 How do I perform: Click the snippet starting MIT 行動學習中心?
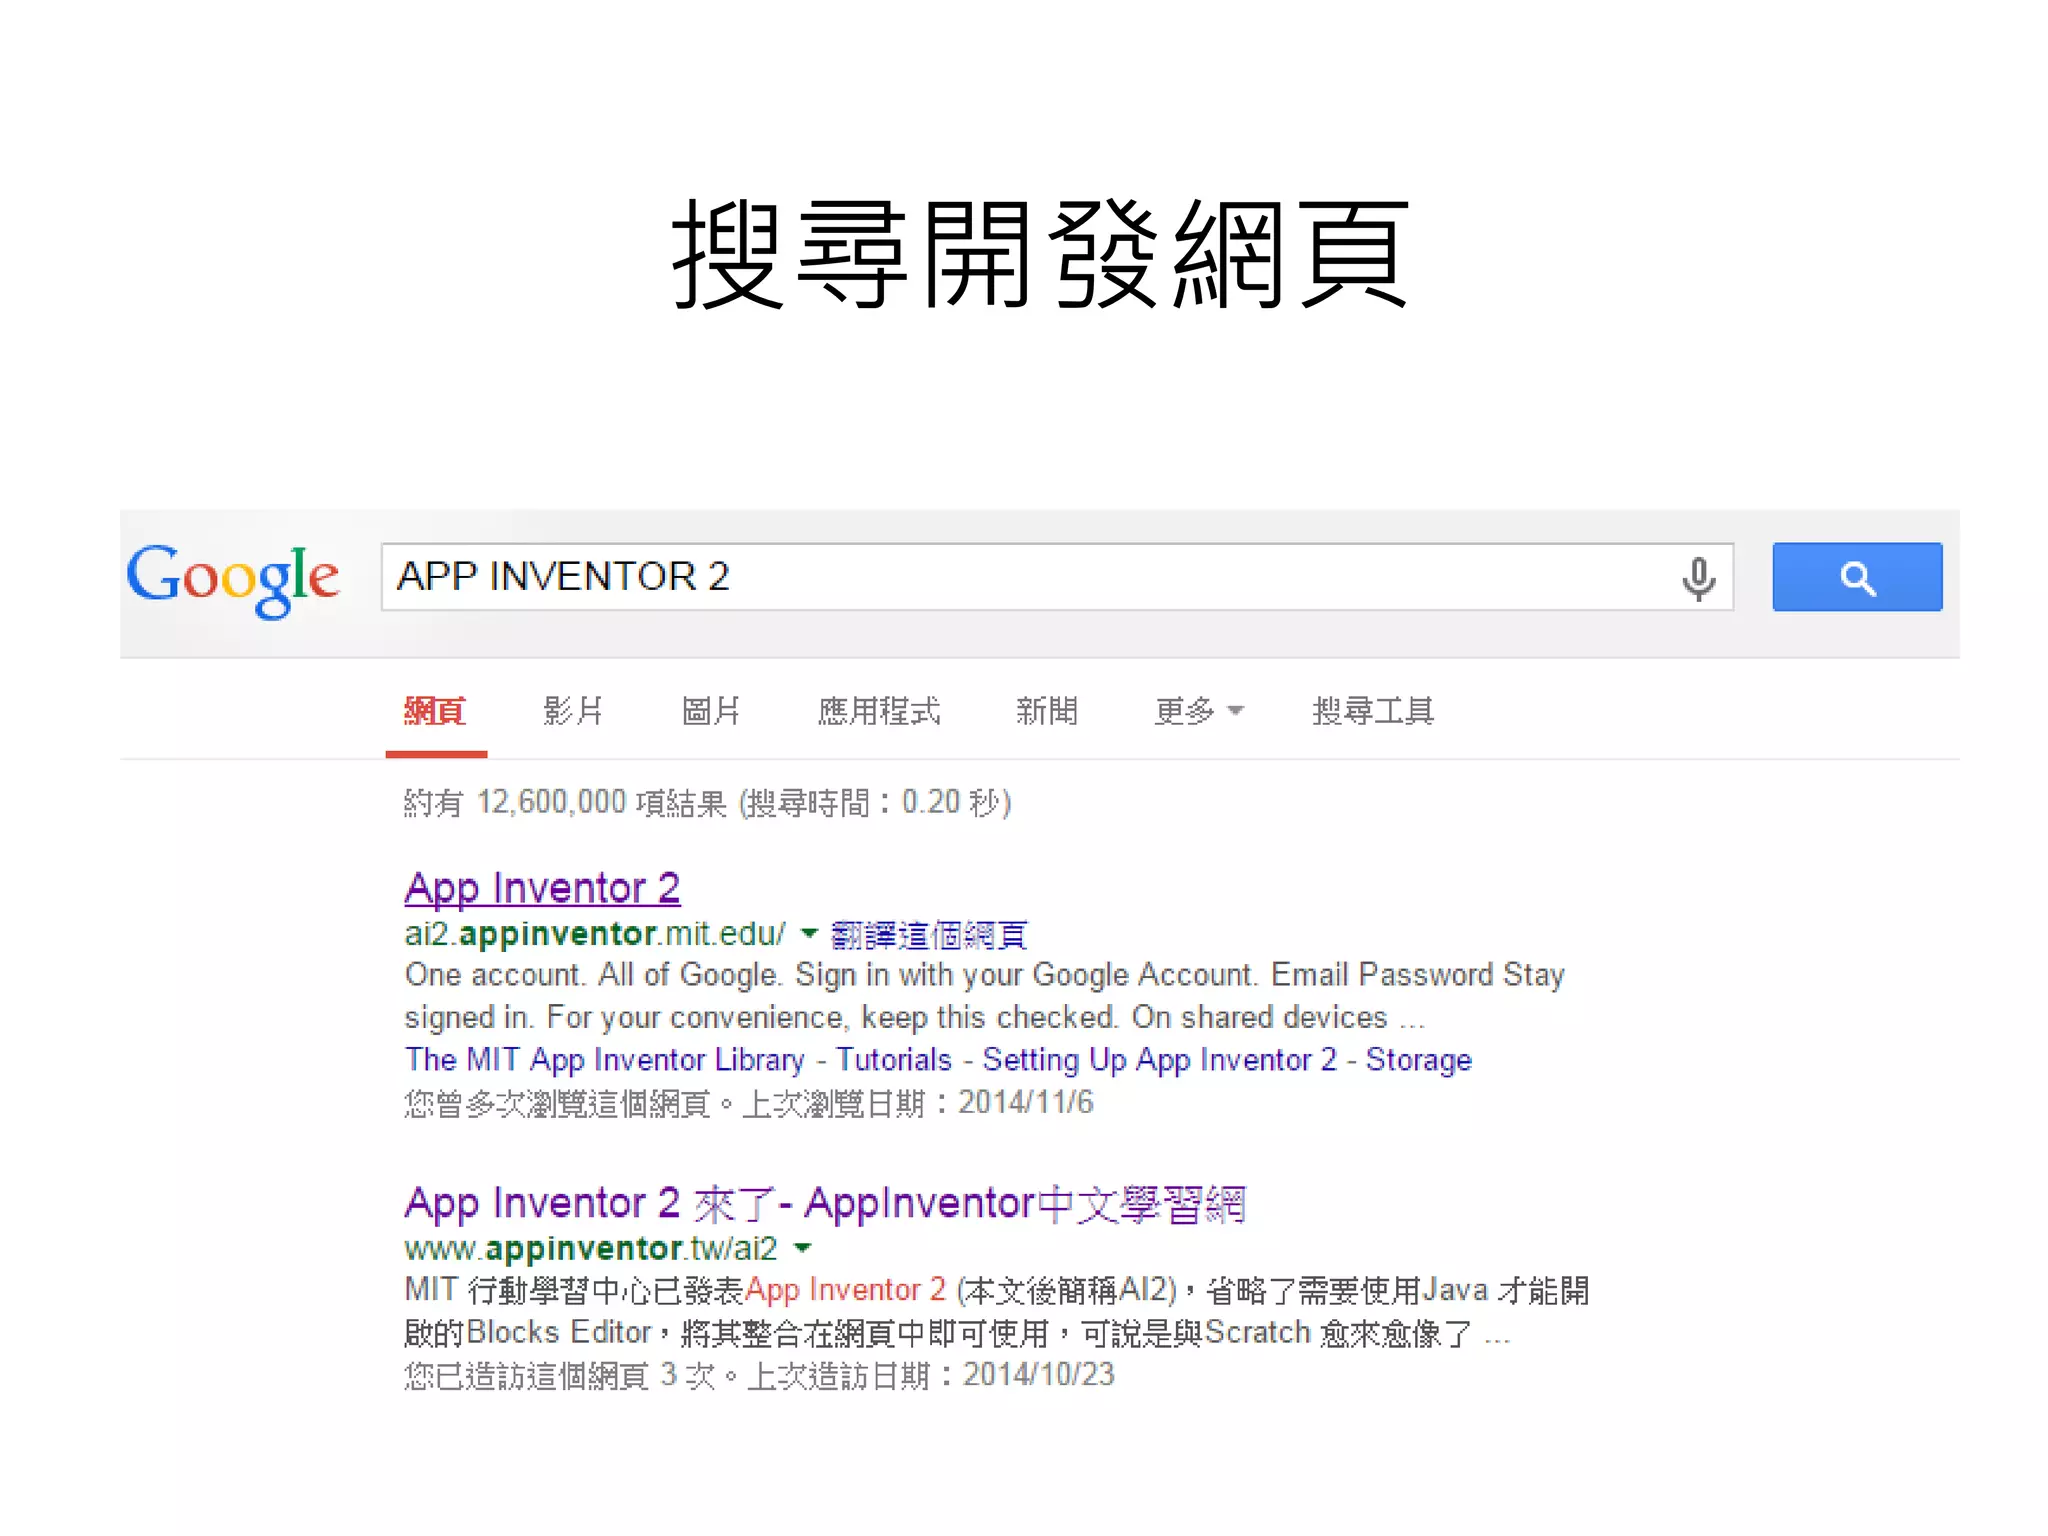tap(997, 1311)
